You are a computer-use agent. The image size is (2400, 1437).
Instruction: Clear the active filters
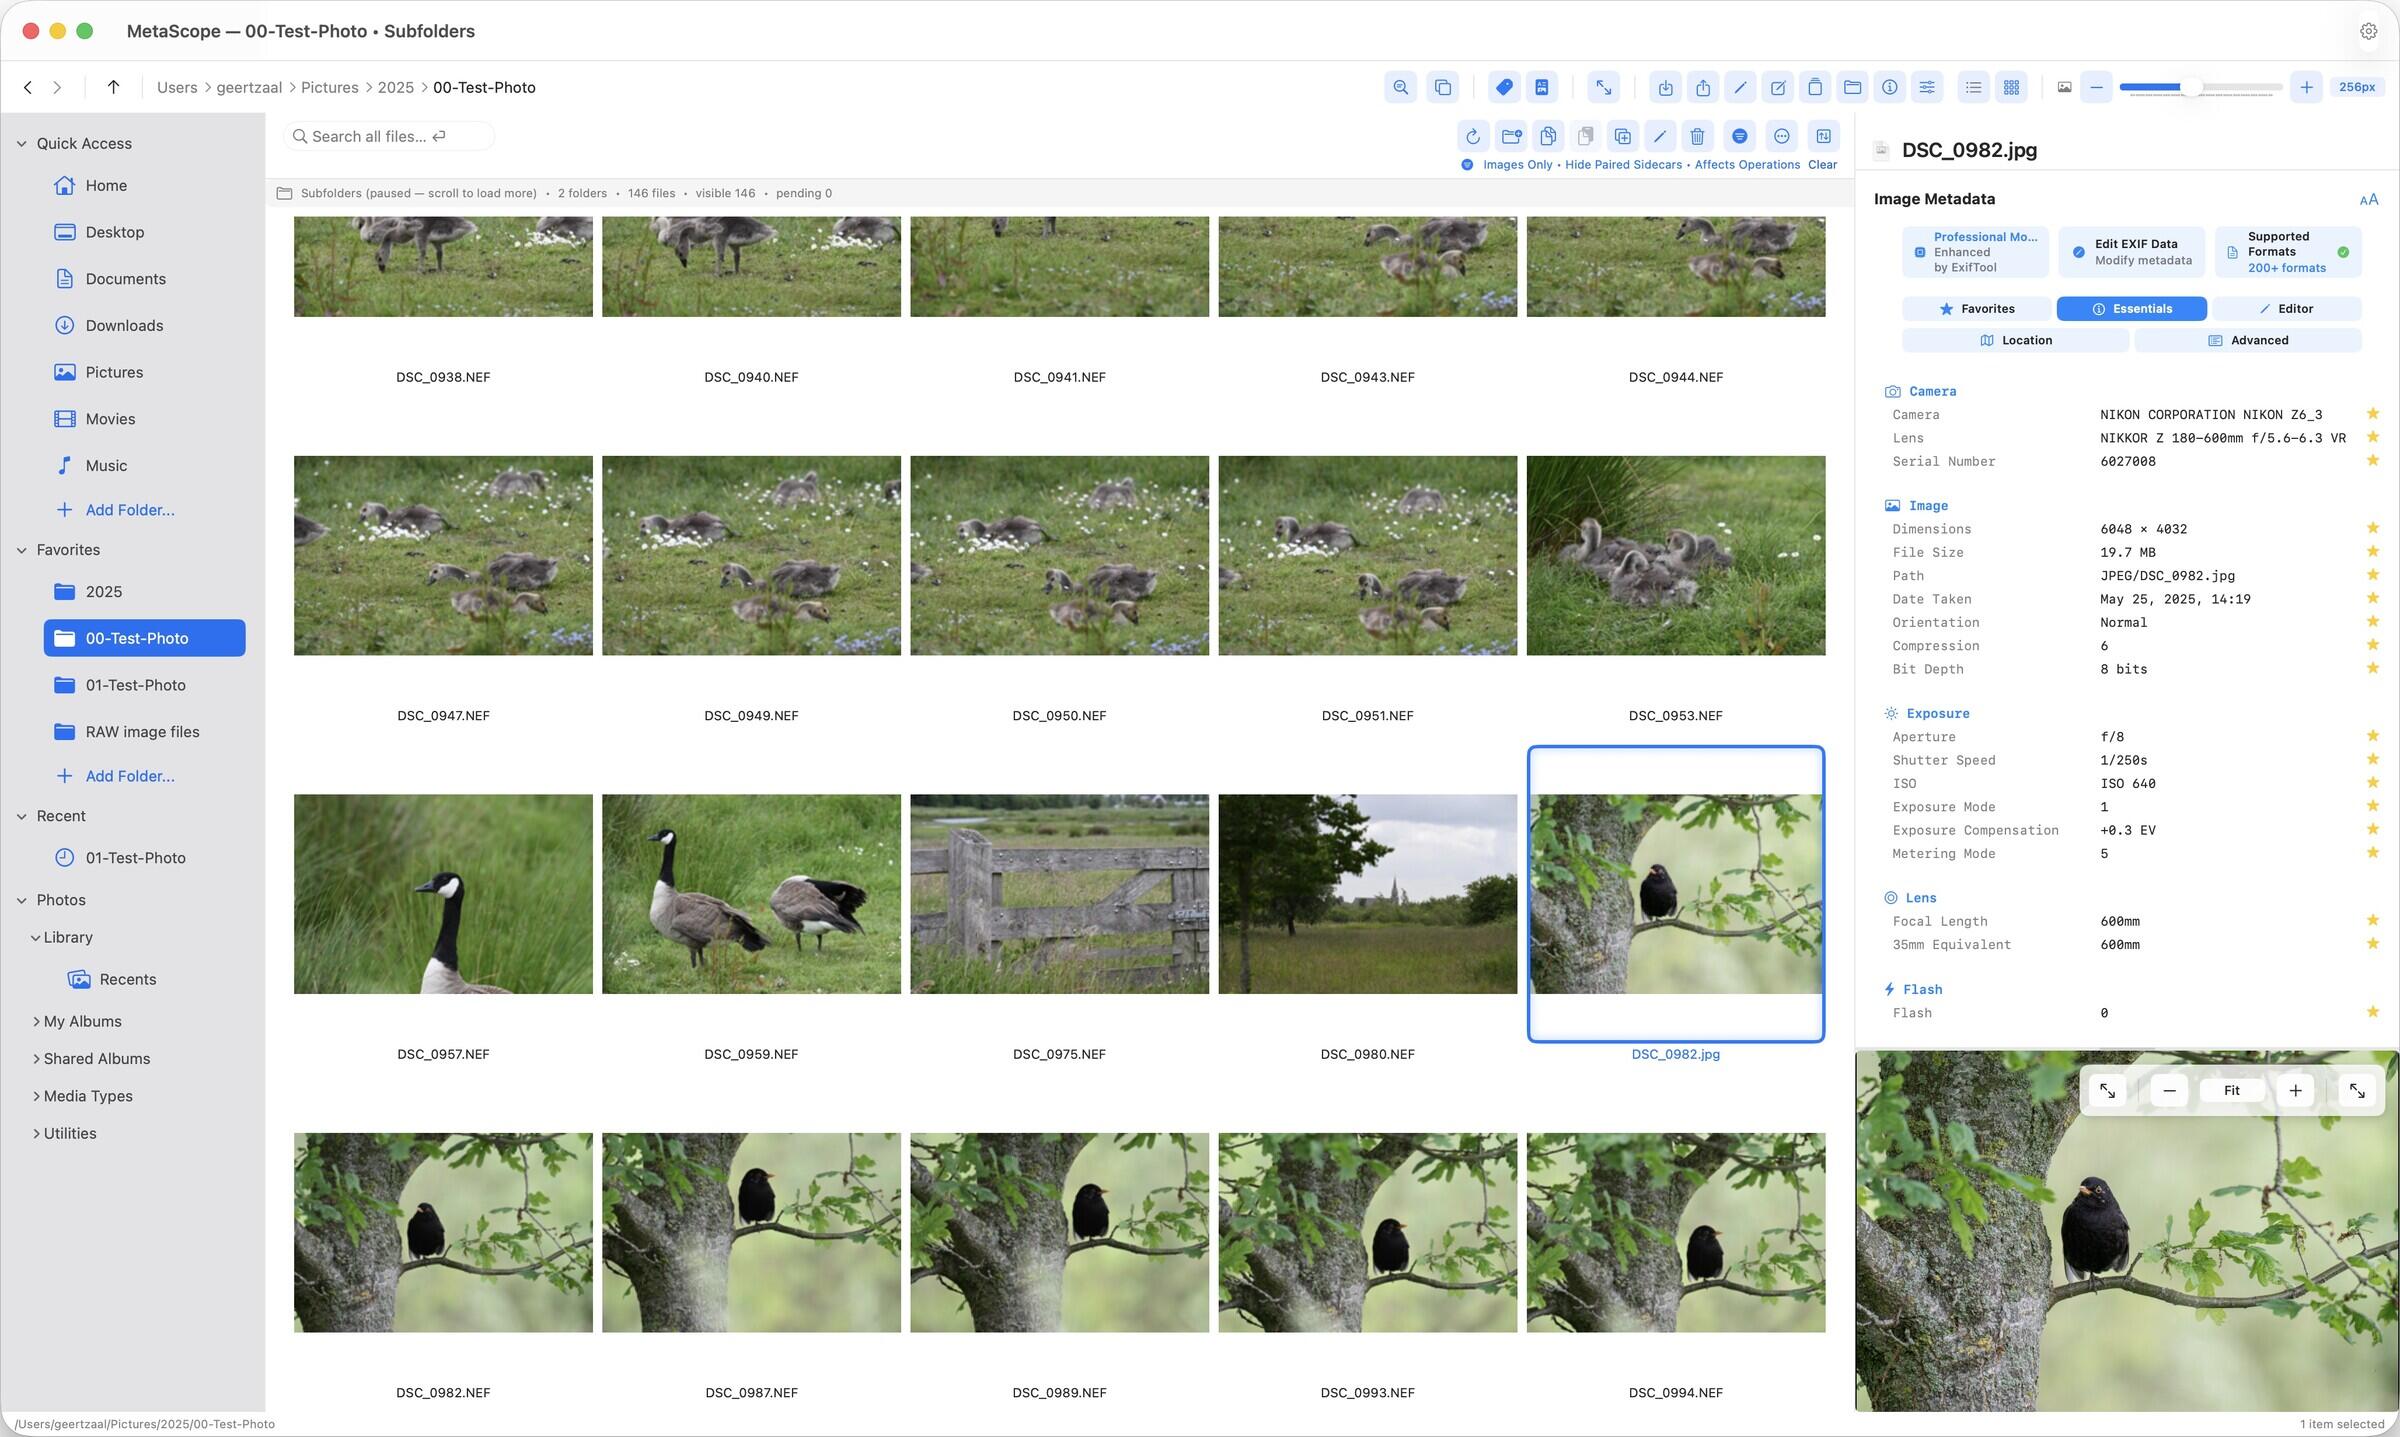pyautogui.click(x=1823, y=164)
